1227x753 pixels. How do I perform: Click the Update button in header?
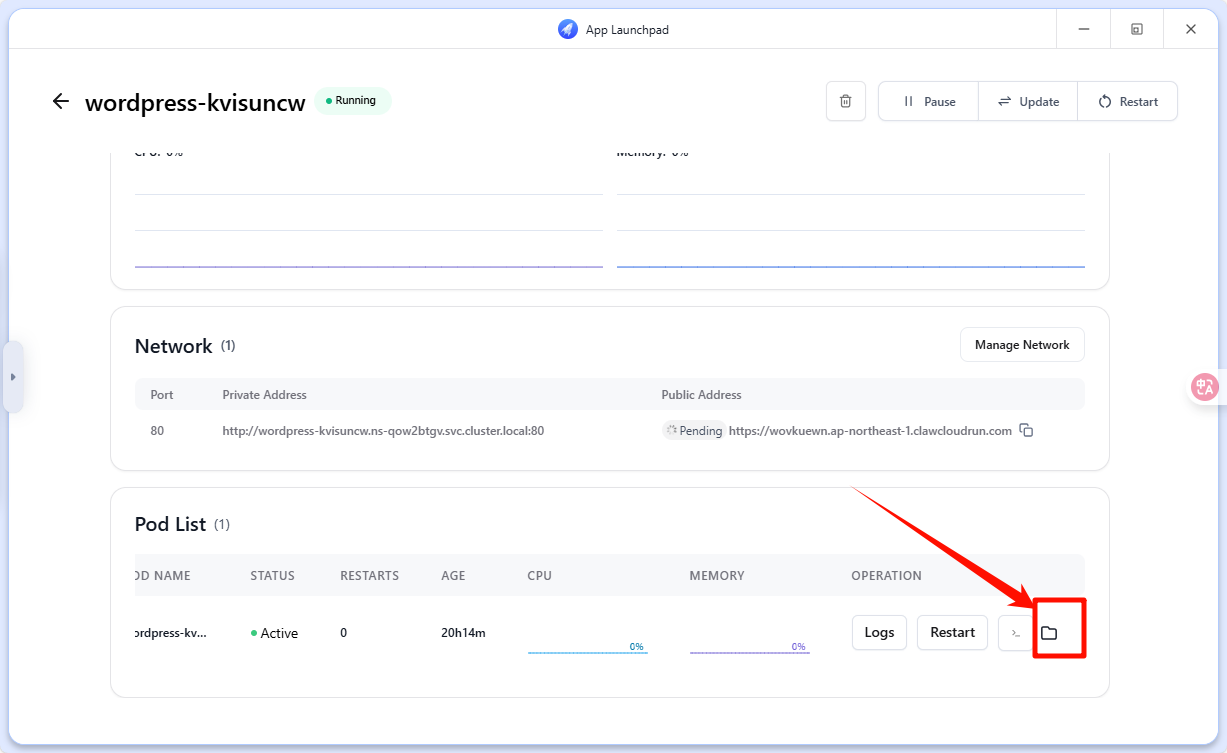1028,101
